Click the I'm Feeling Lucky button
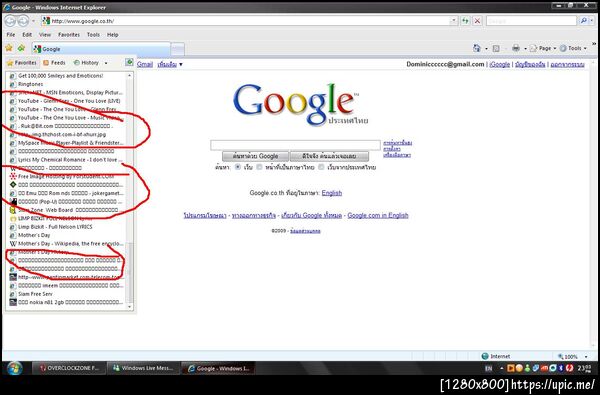600x395 pixels. pyautogui.click(x=329, y=156)
